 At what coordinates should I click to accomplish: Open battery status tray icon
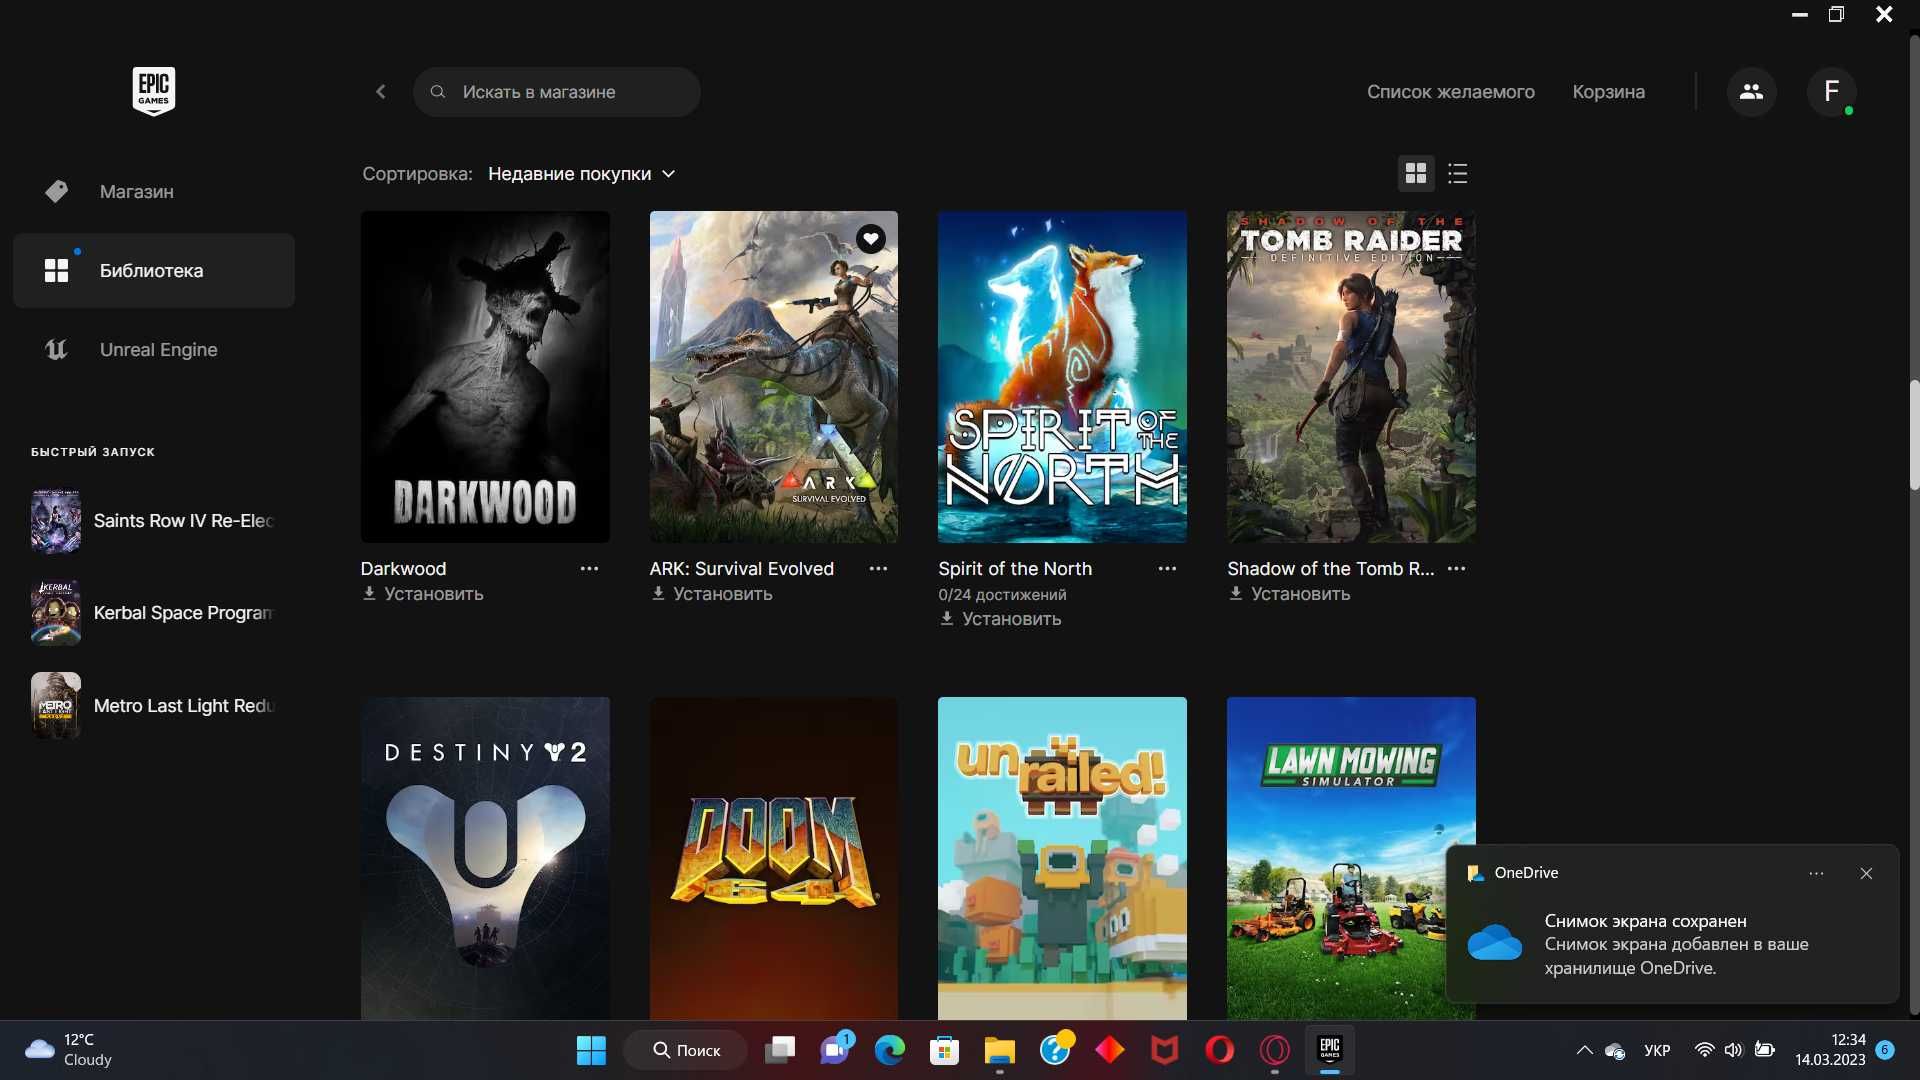point(1765,1050)
